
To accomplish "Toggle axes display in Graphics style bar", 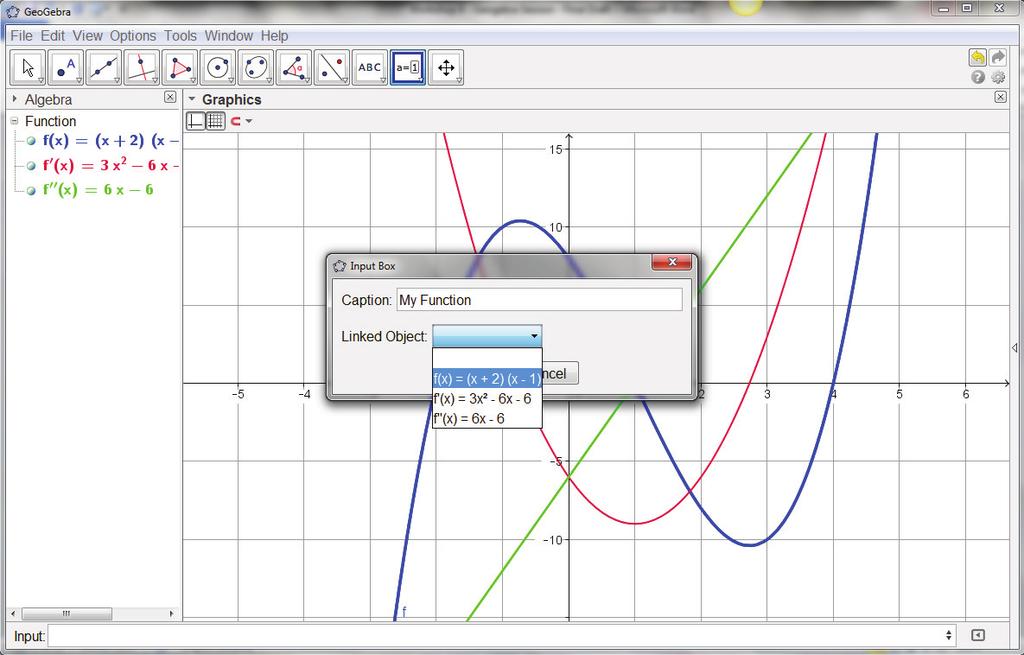I will pyautogui.click(x=195, y=121).
